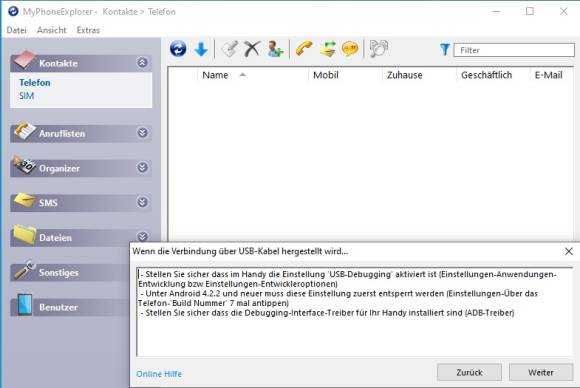Click the E-Mail column header
The height and width of the screenshot is (388, 580).
tap(552, 75)
